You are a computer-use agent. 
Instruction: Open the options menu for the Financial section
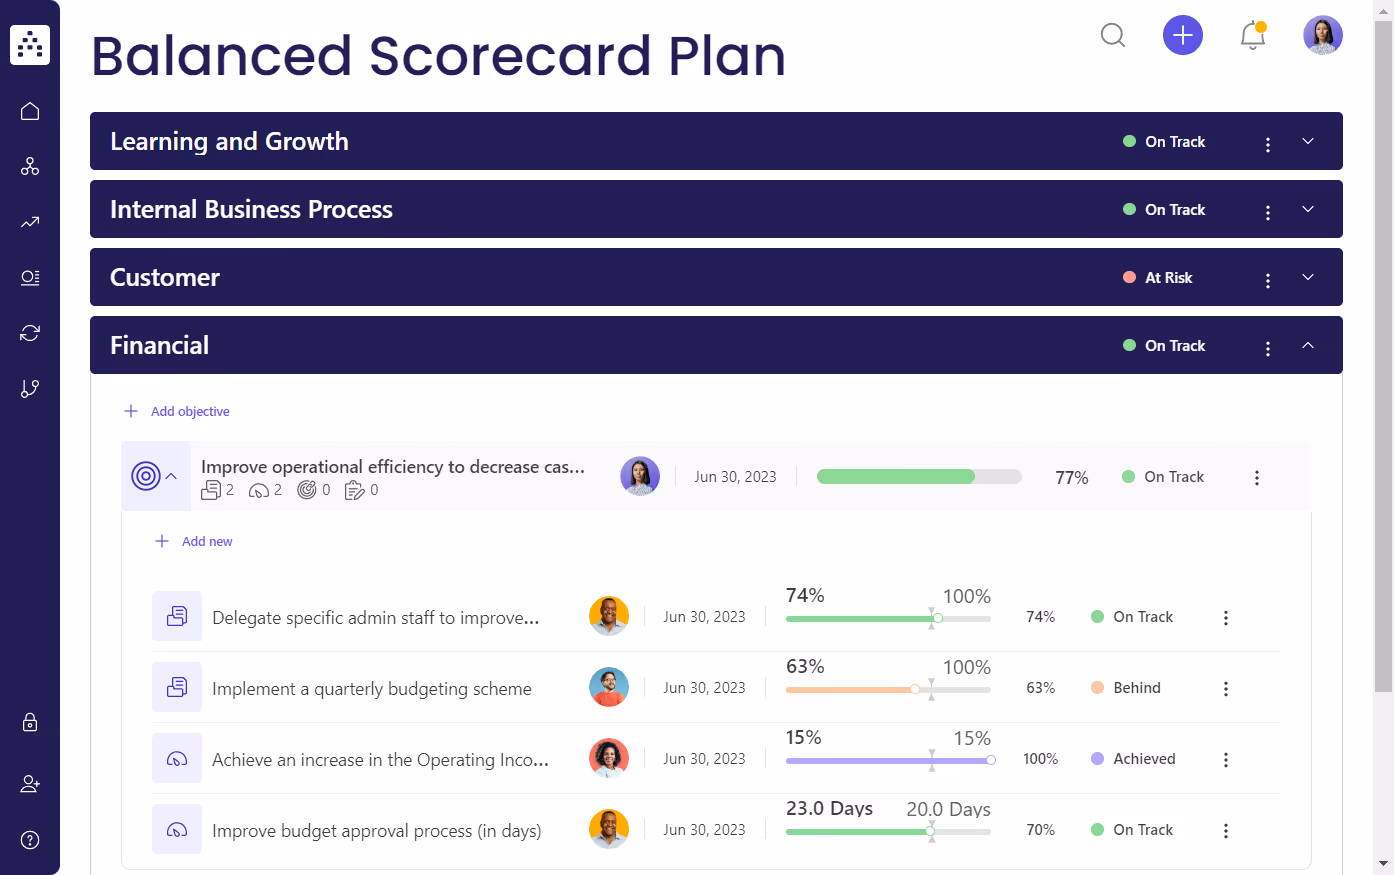point(1267,346)
